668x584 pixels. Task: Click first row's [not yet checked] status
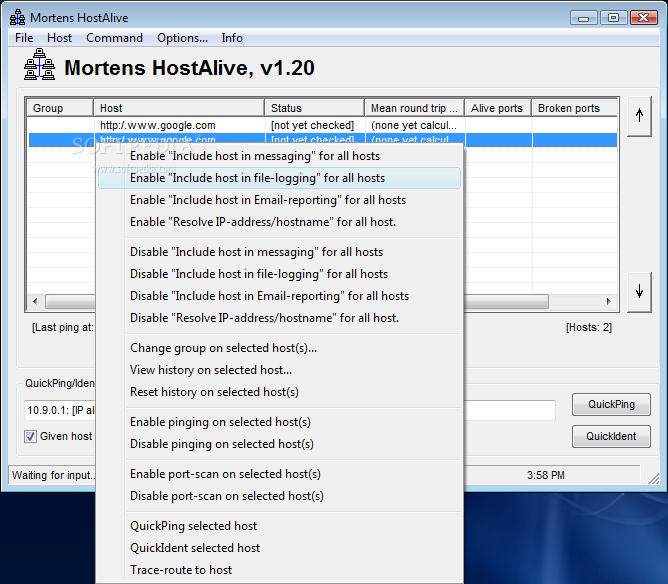click(x=312, y=125)
